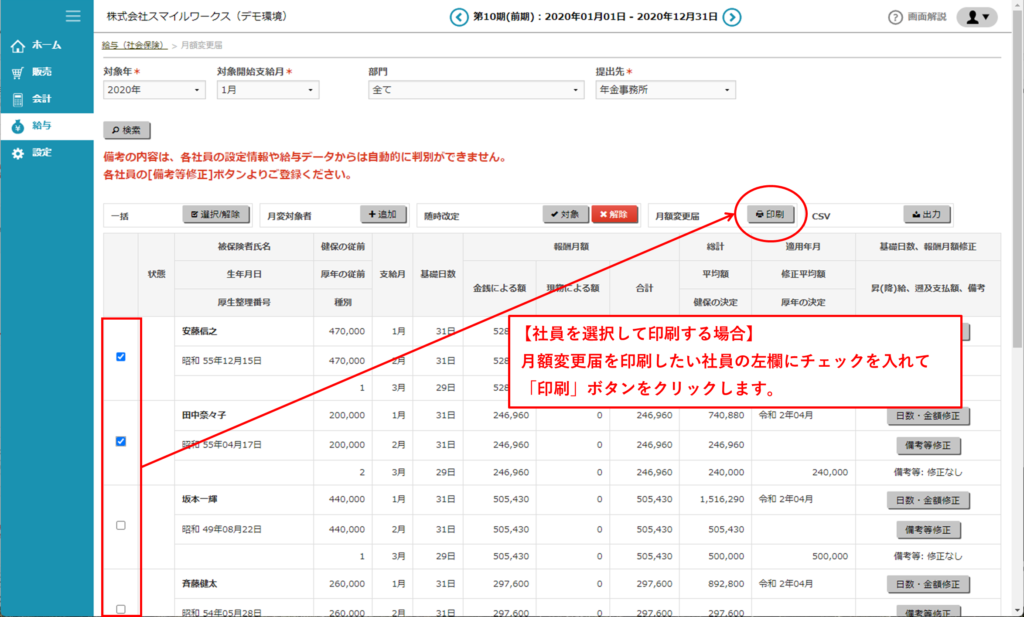Uncheck the checkbox for 安藤信之
This screenshot has width=1024, height=617.
(x=121, y=356)
